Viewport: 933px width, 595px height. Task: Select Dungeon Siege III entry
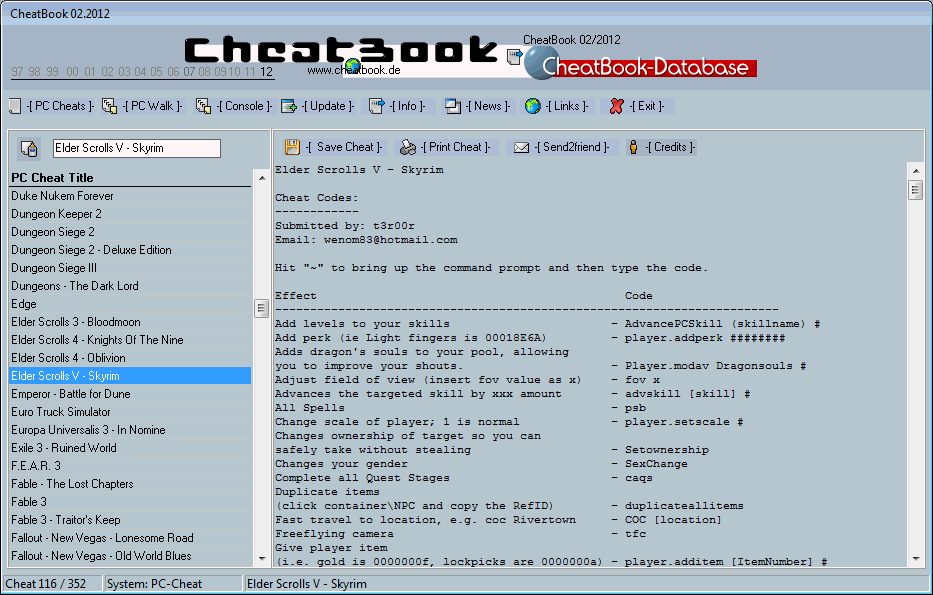click(x=130, y=268)
